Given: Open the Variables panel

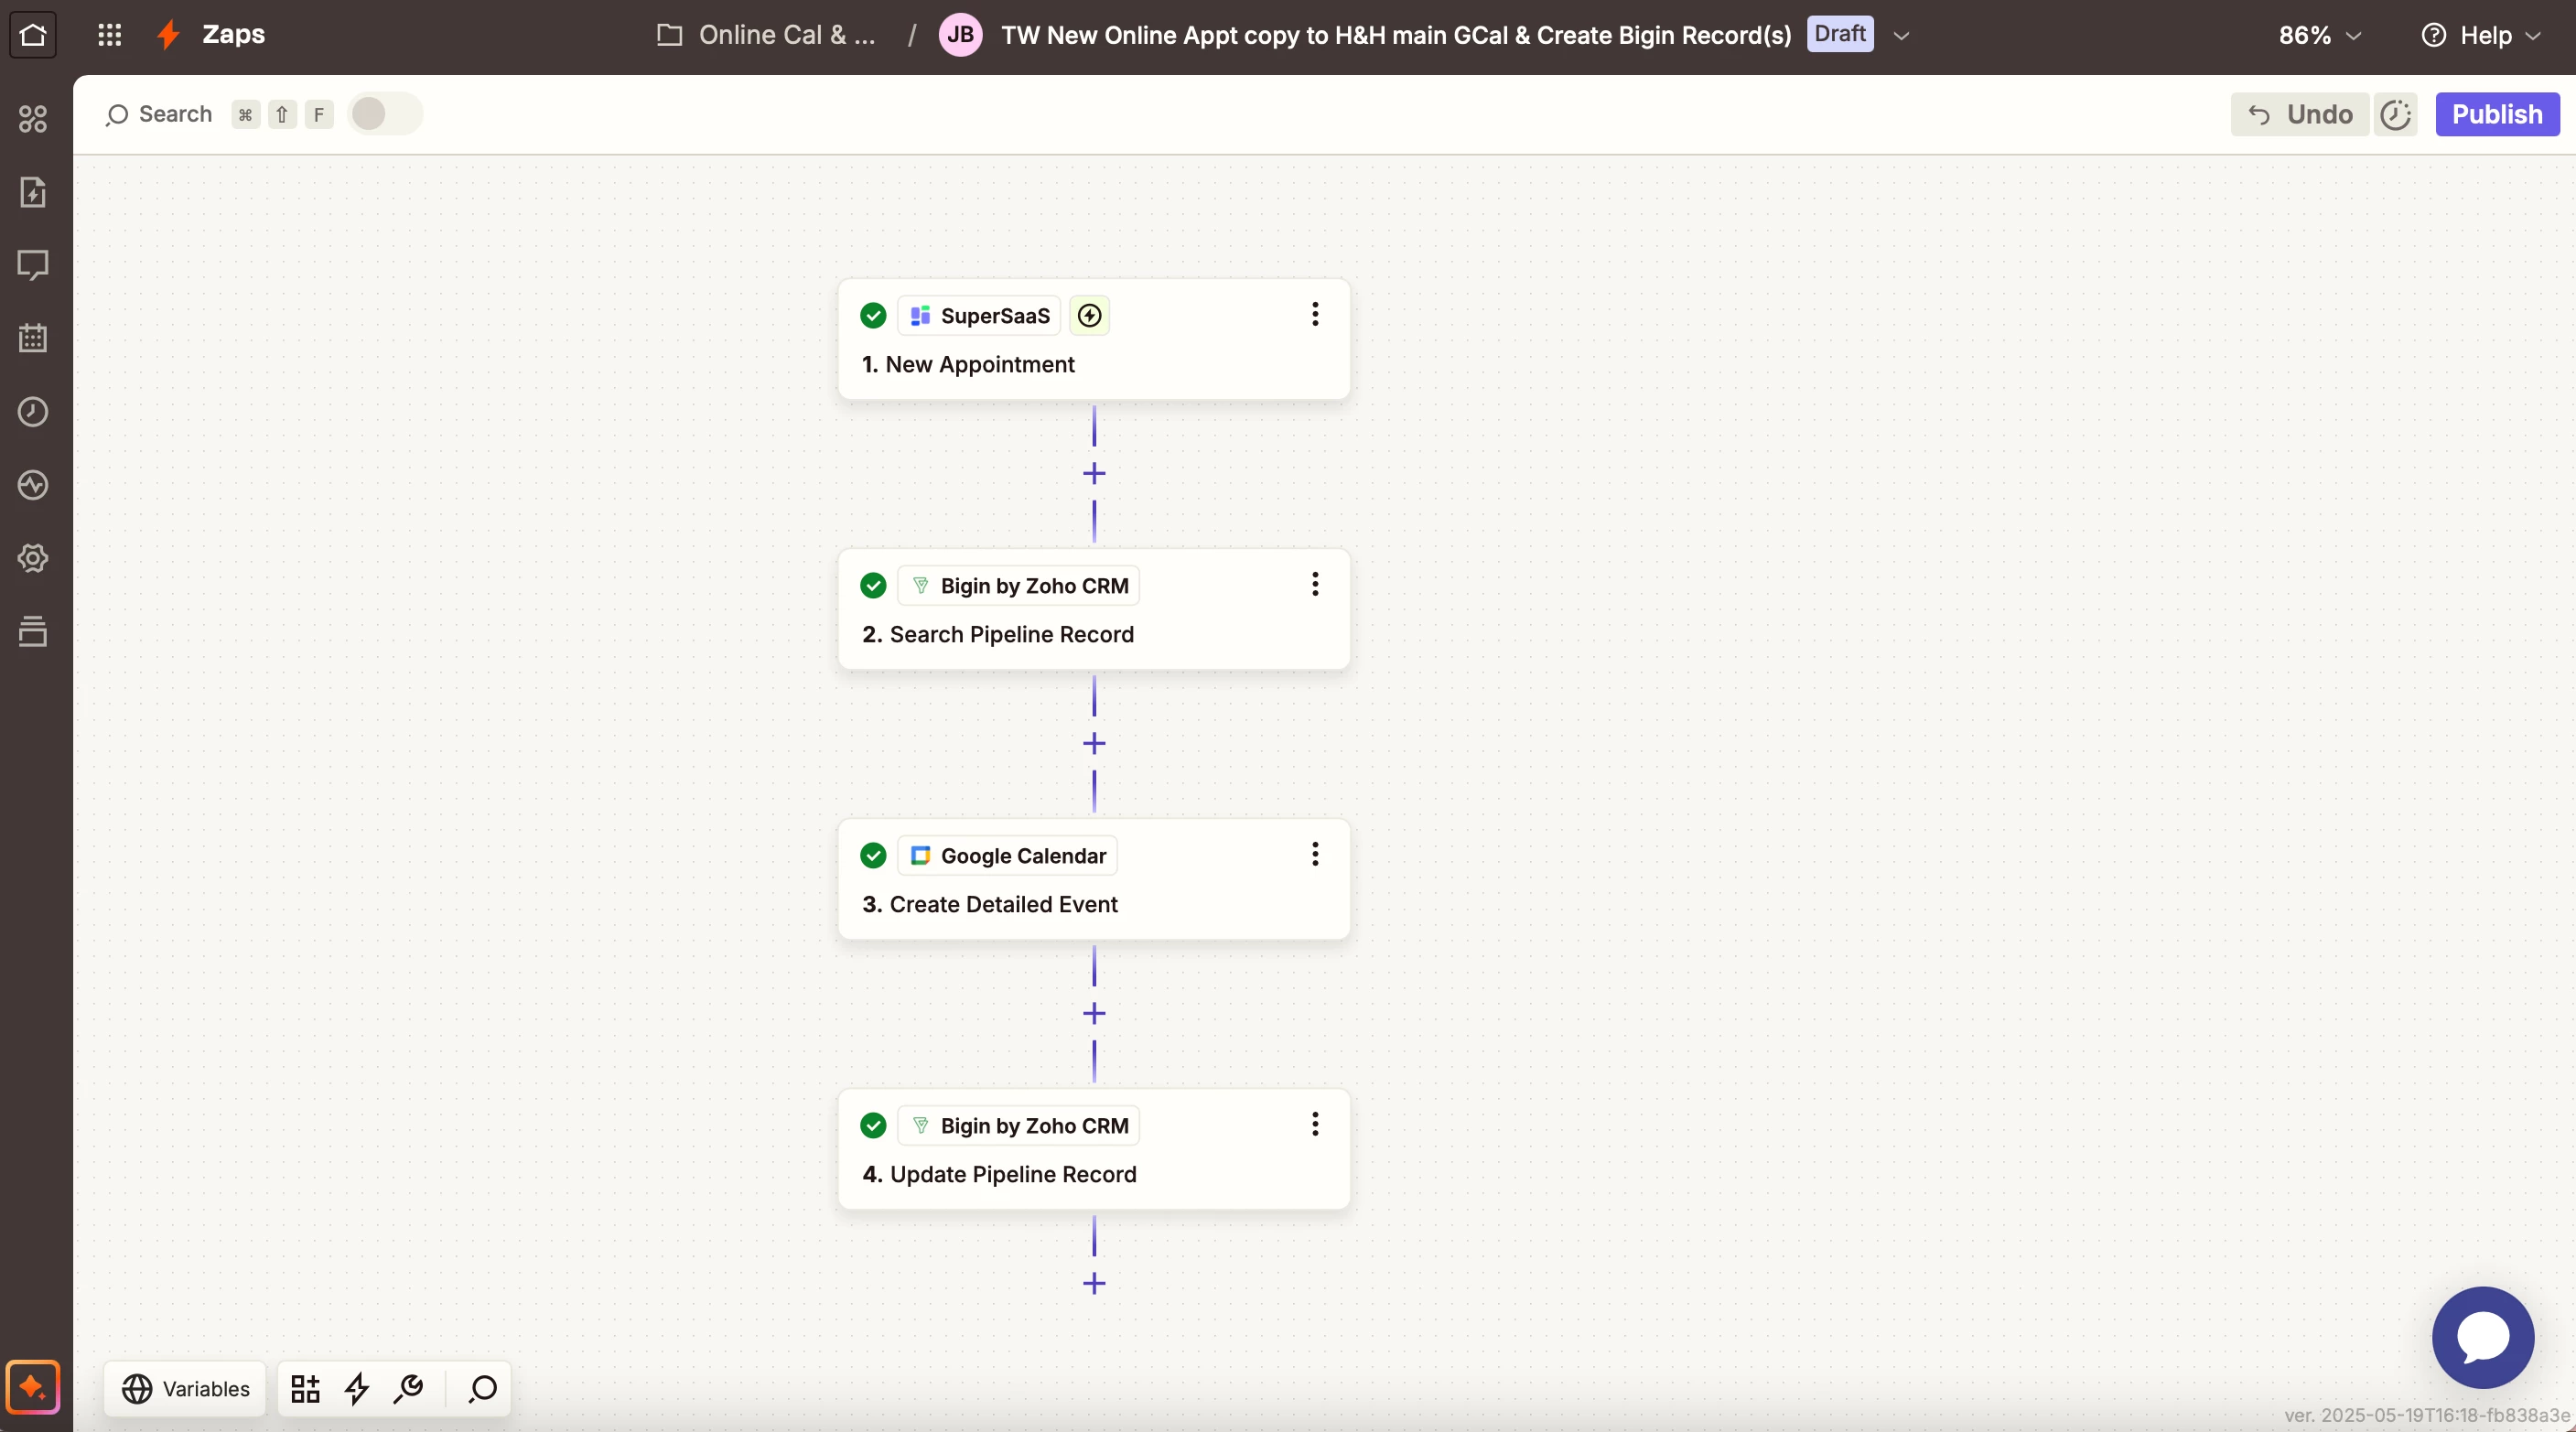Looking at the screenshot, I should point(185,1388).
